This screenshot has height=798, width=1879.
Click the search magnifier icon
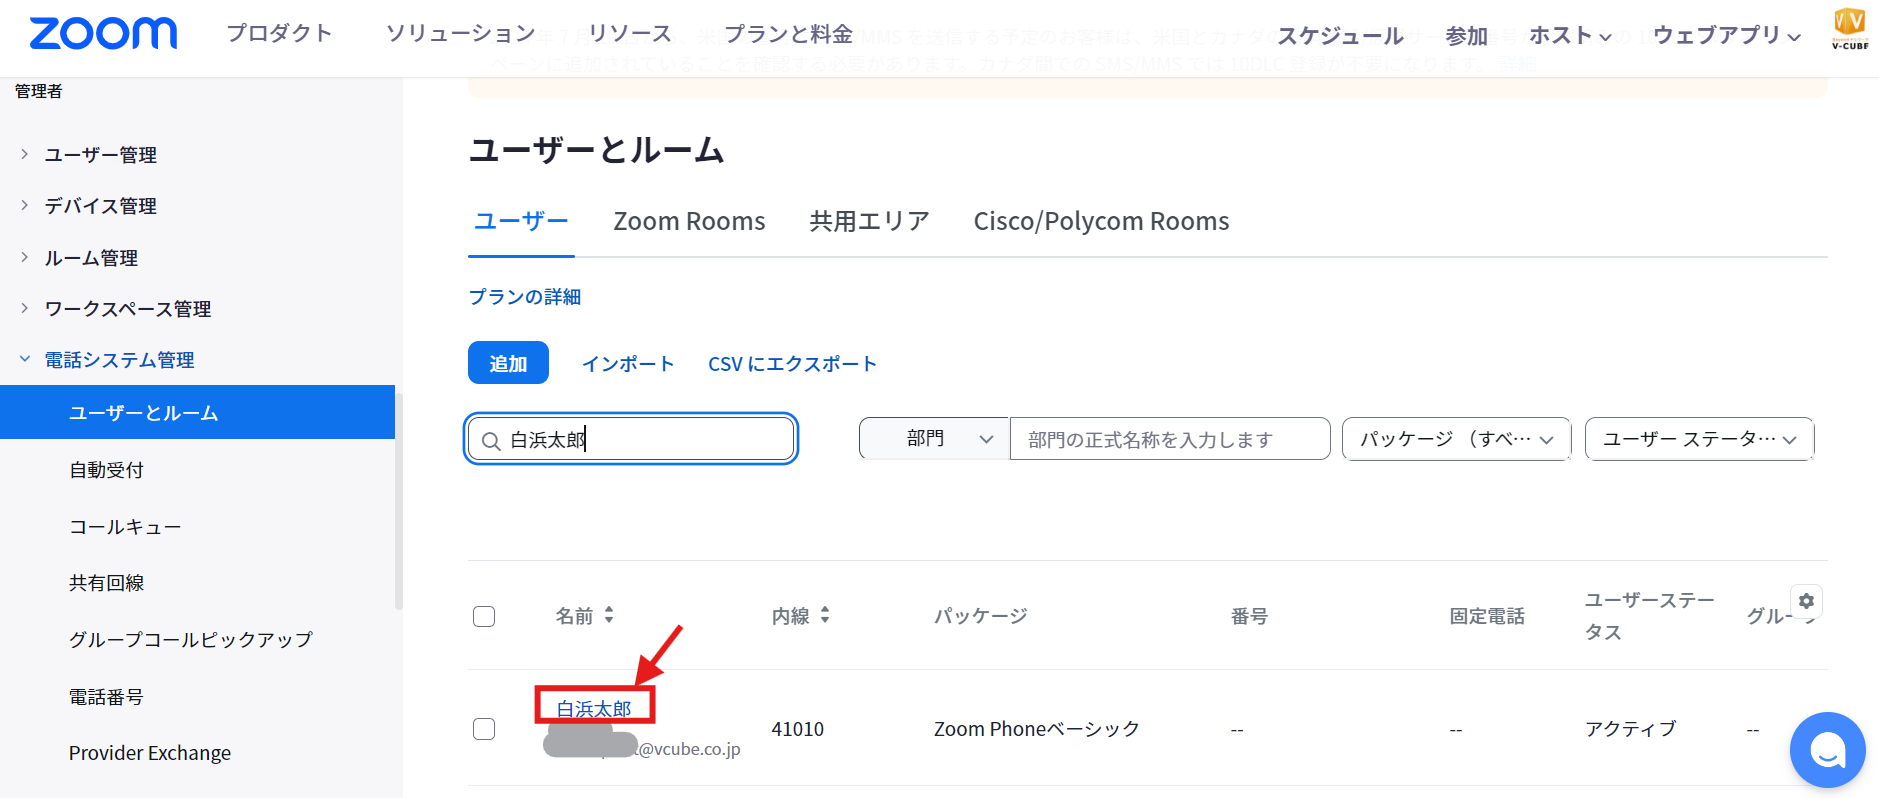coord(491,440)
